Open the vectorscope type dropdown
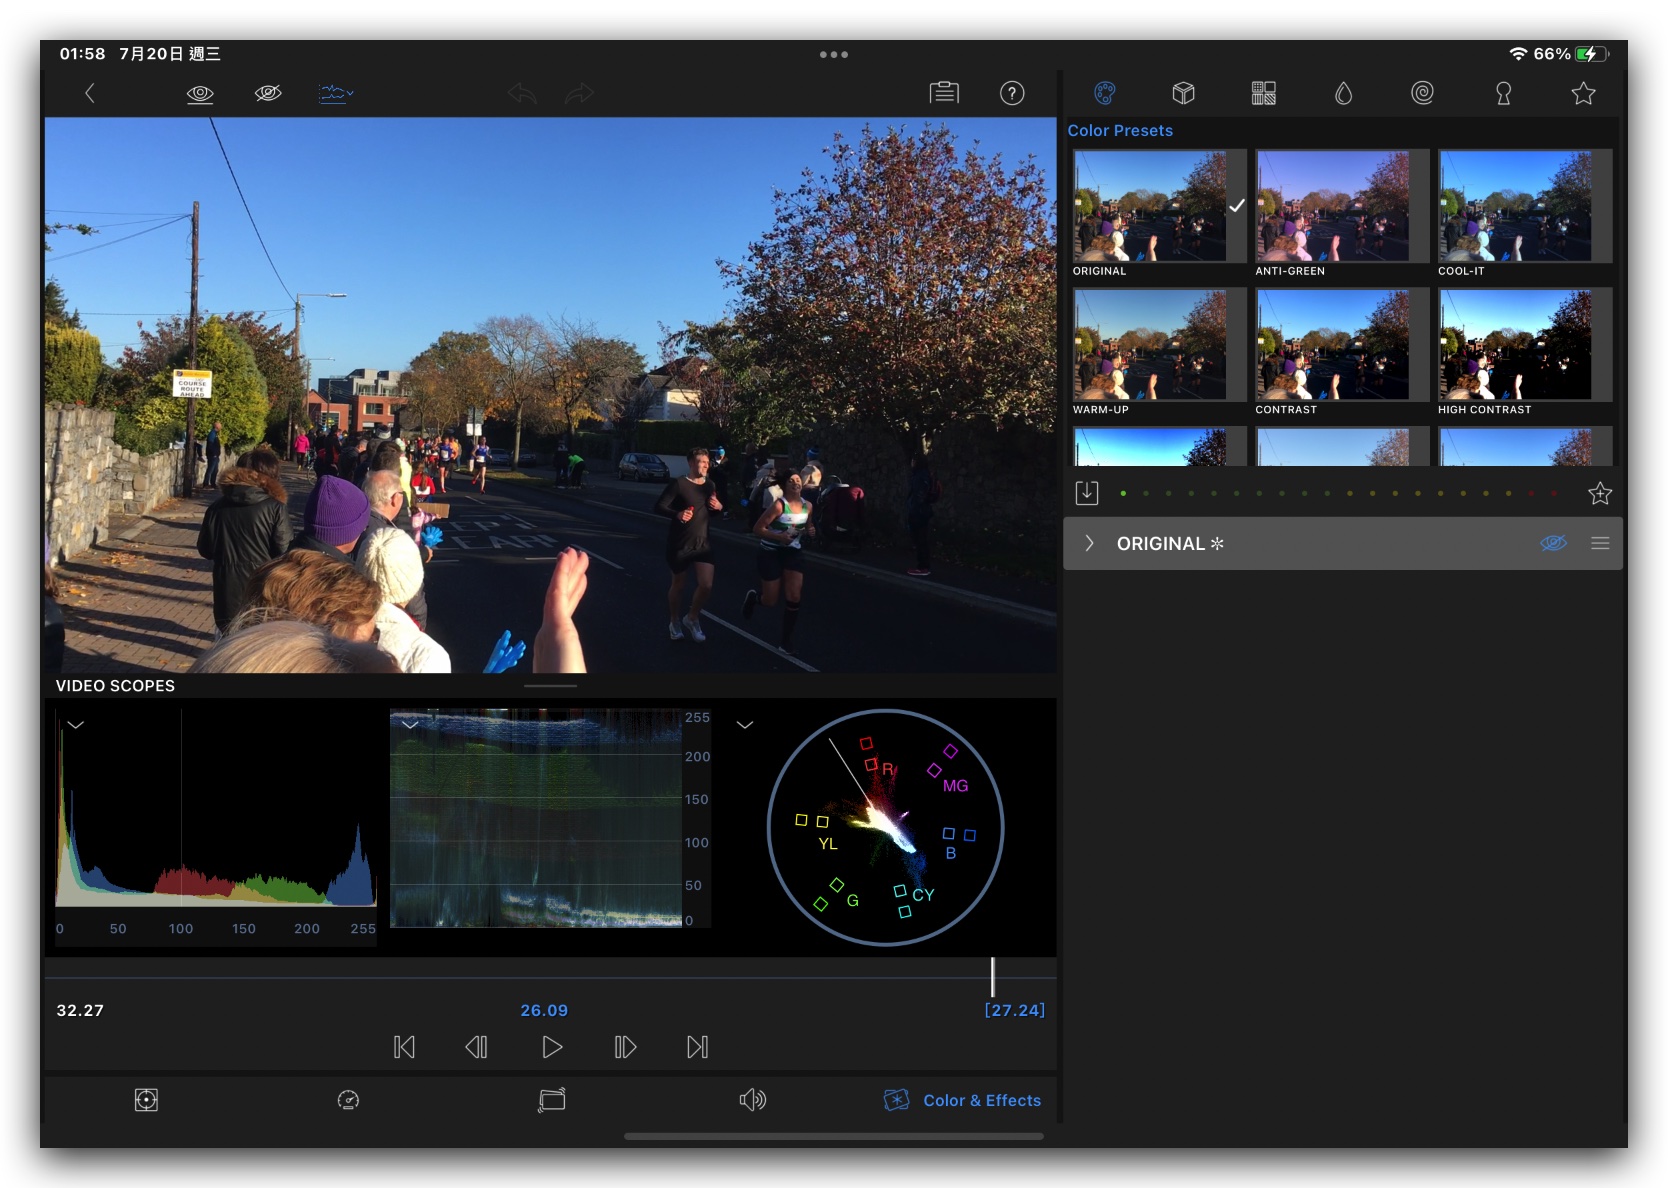This screenshot has width=1668, height=1188. coord(745,725)
